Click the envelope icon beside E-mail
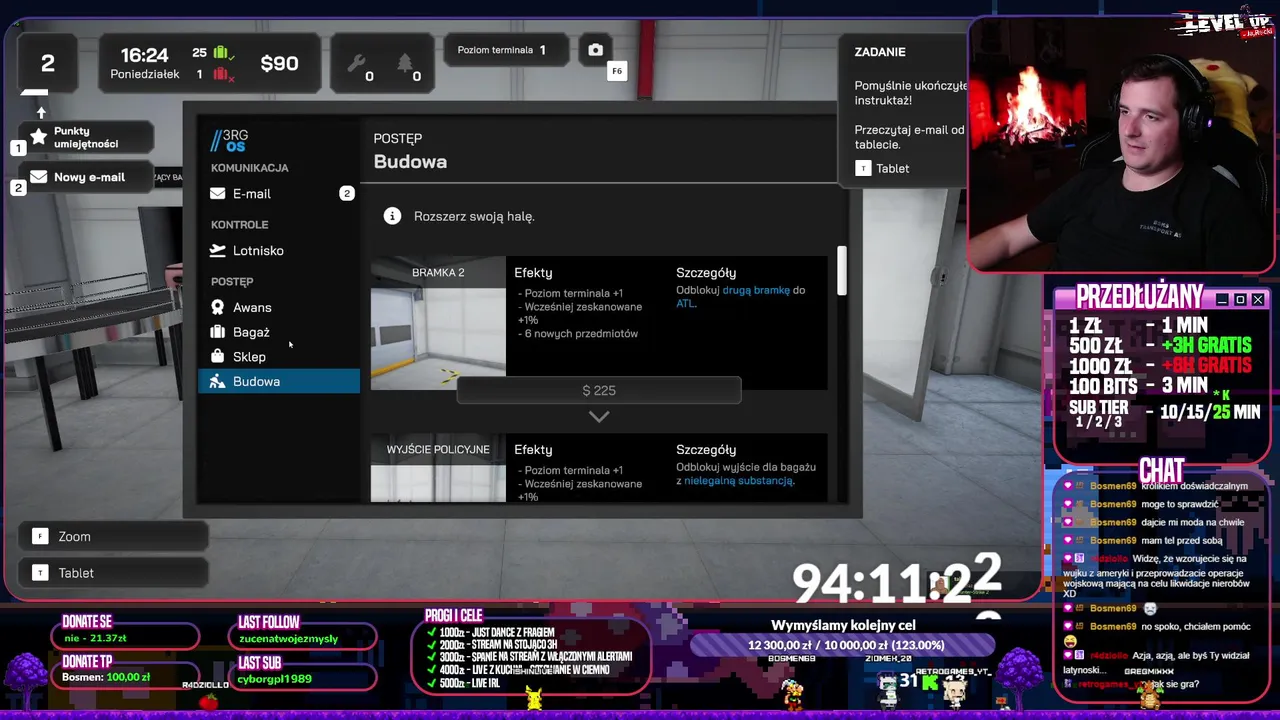The image size is (1280, 720). [218, 193]
